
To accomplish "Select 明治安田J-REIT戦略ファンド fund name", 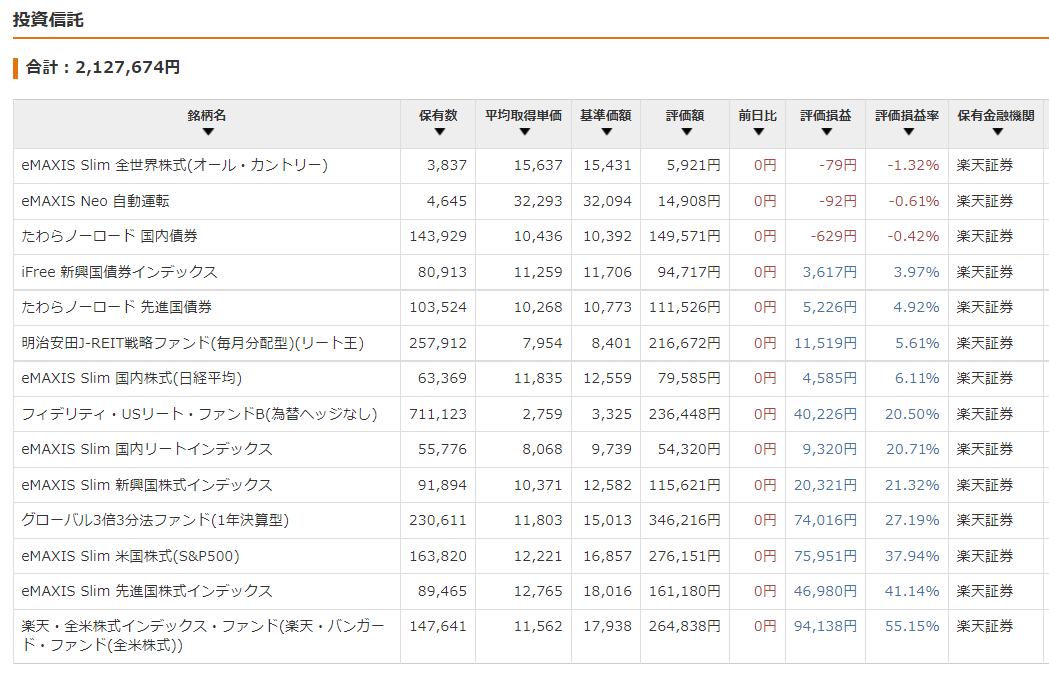I will pyautogui.click(x=193, y=343).
